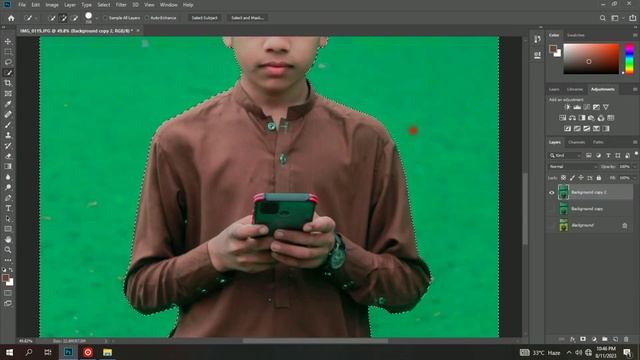Image resolution: width=640 pixels, height=360 pixels.
Task: Open the Fill value dropdown
Action: (x=634, y=178)
